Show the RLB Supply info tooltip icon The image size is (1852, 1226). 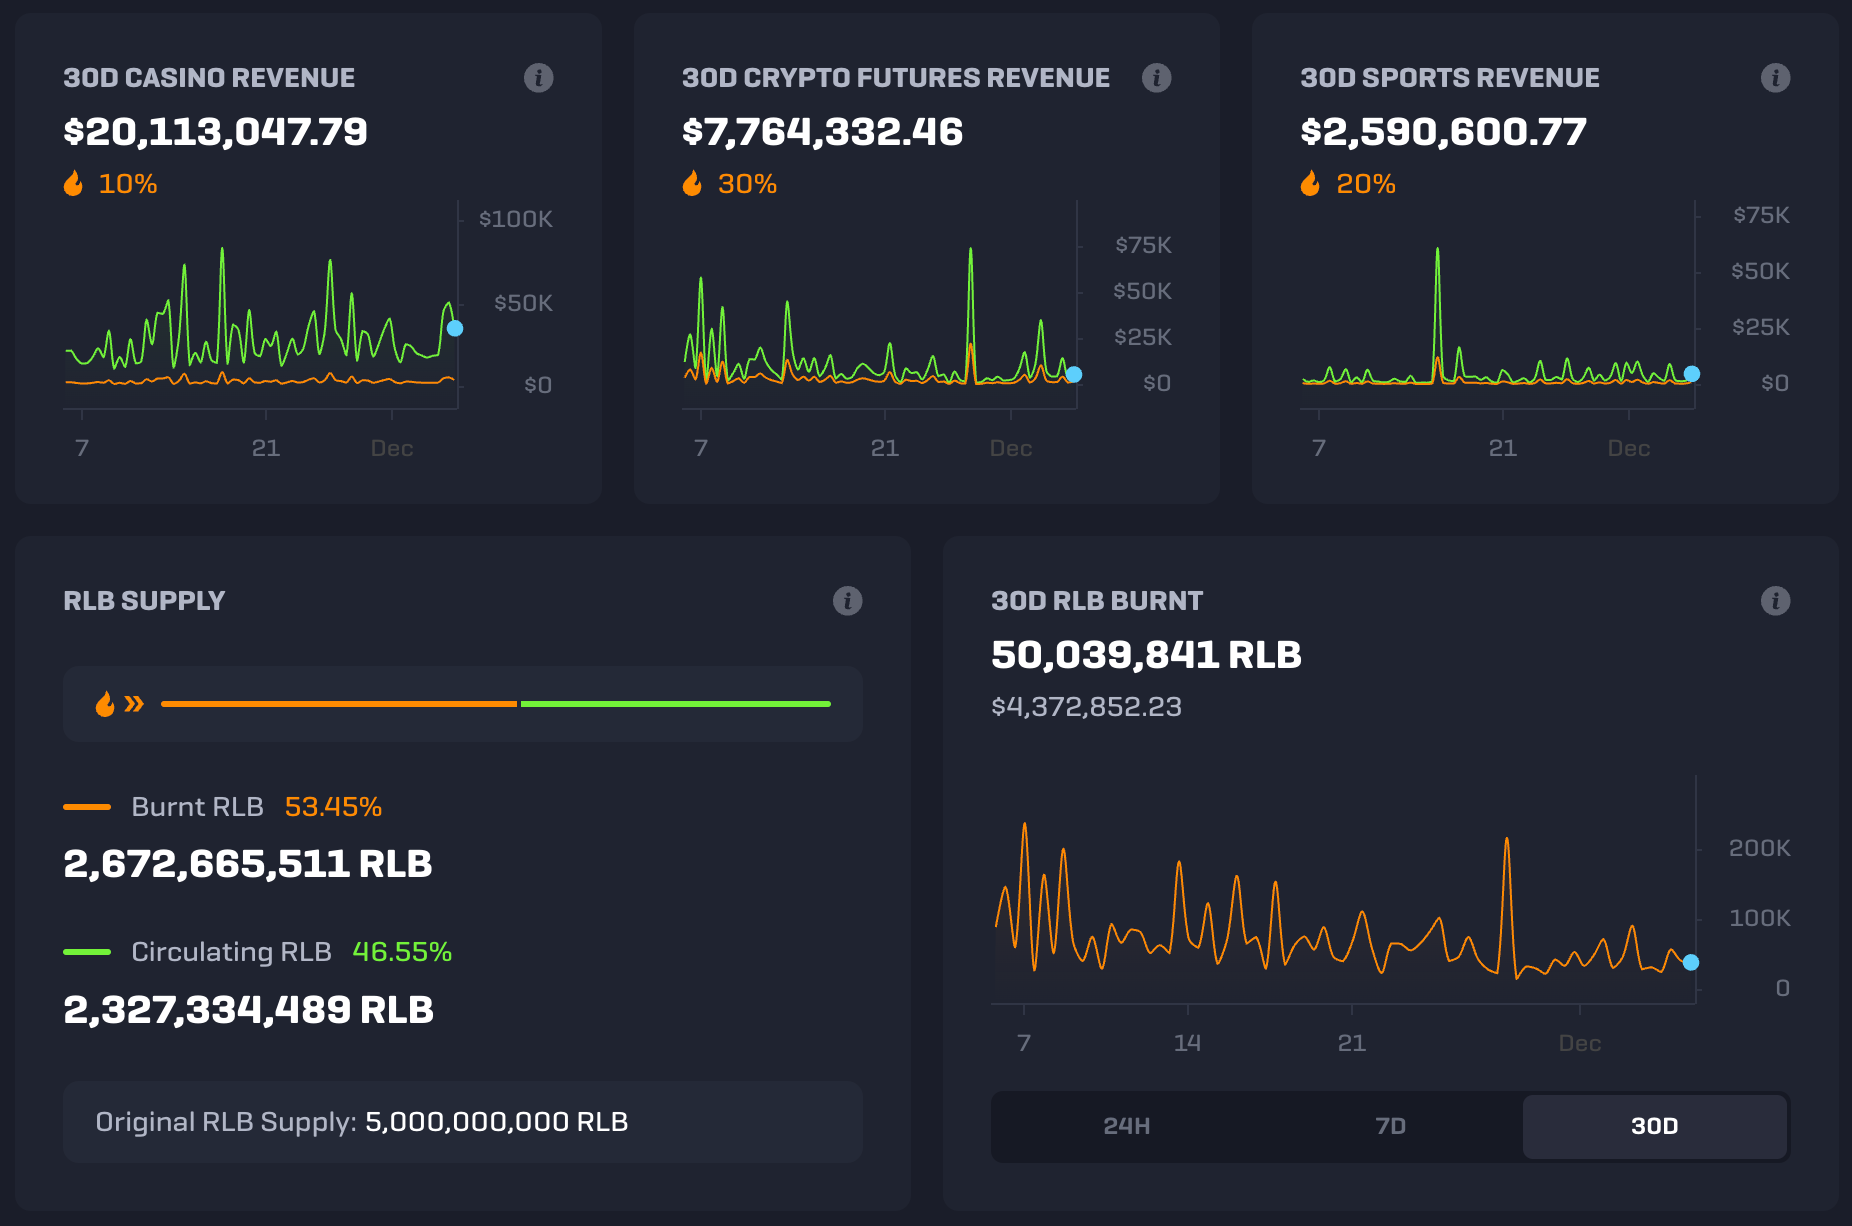coord(847,601)
